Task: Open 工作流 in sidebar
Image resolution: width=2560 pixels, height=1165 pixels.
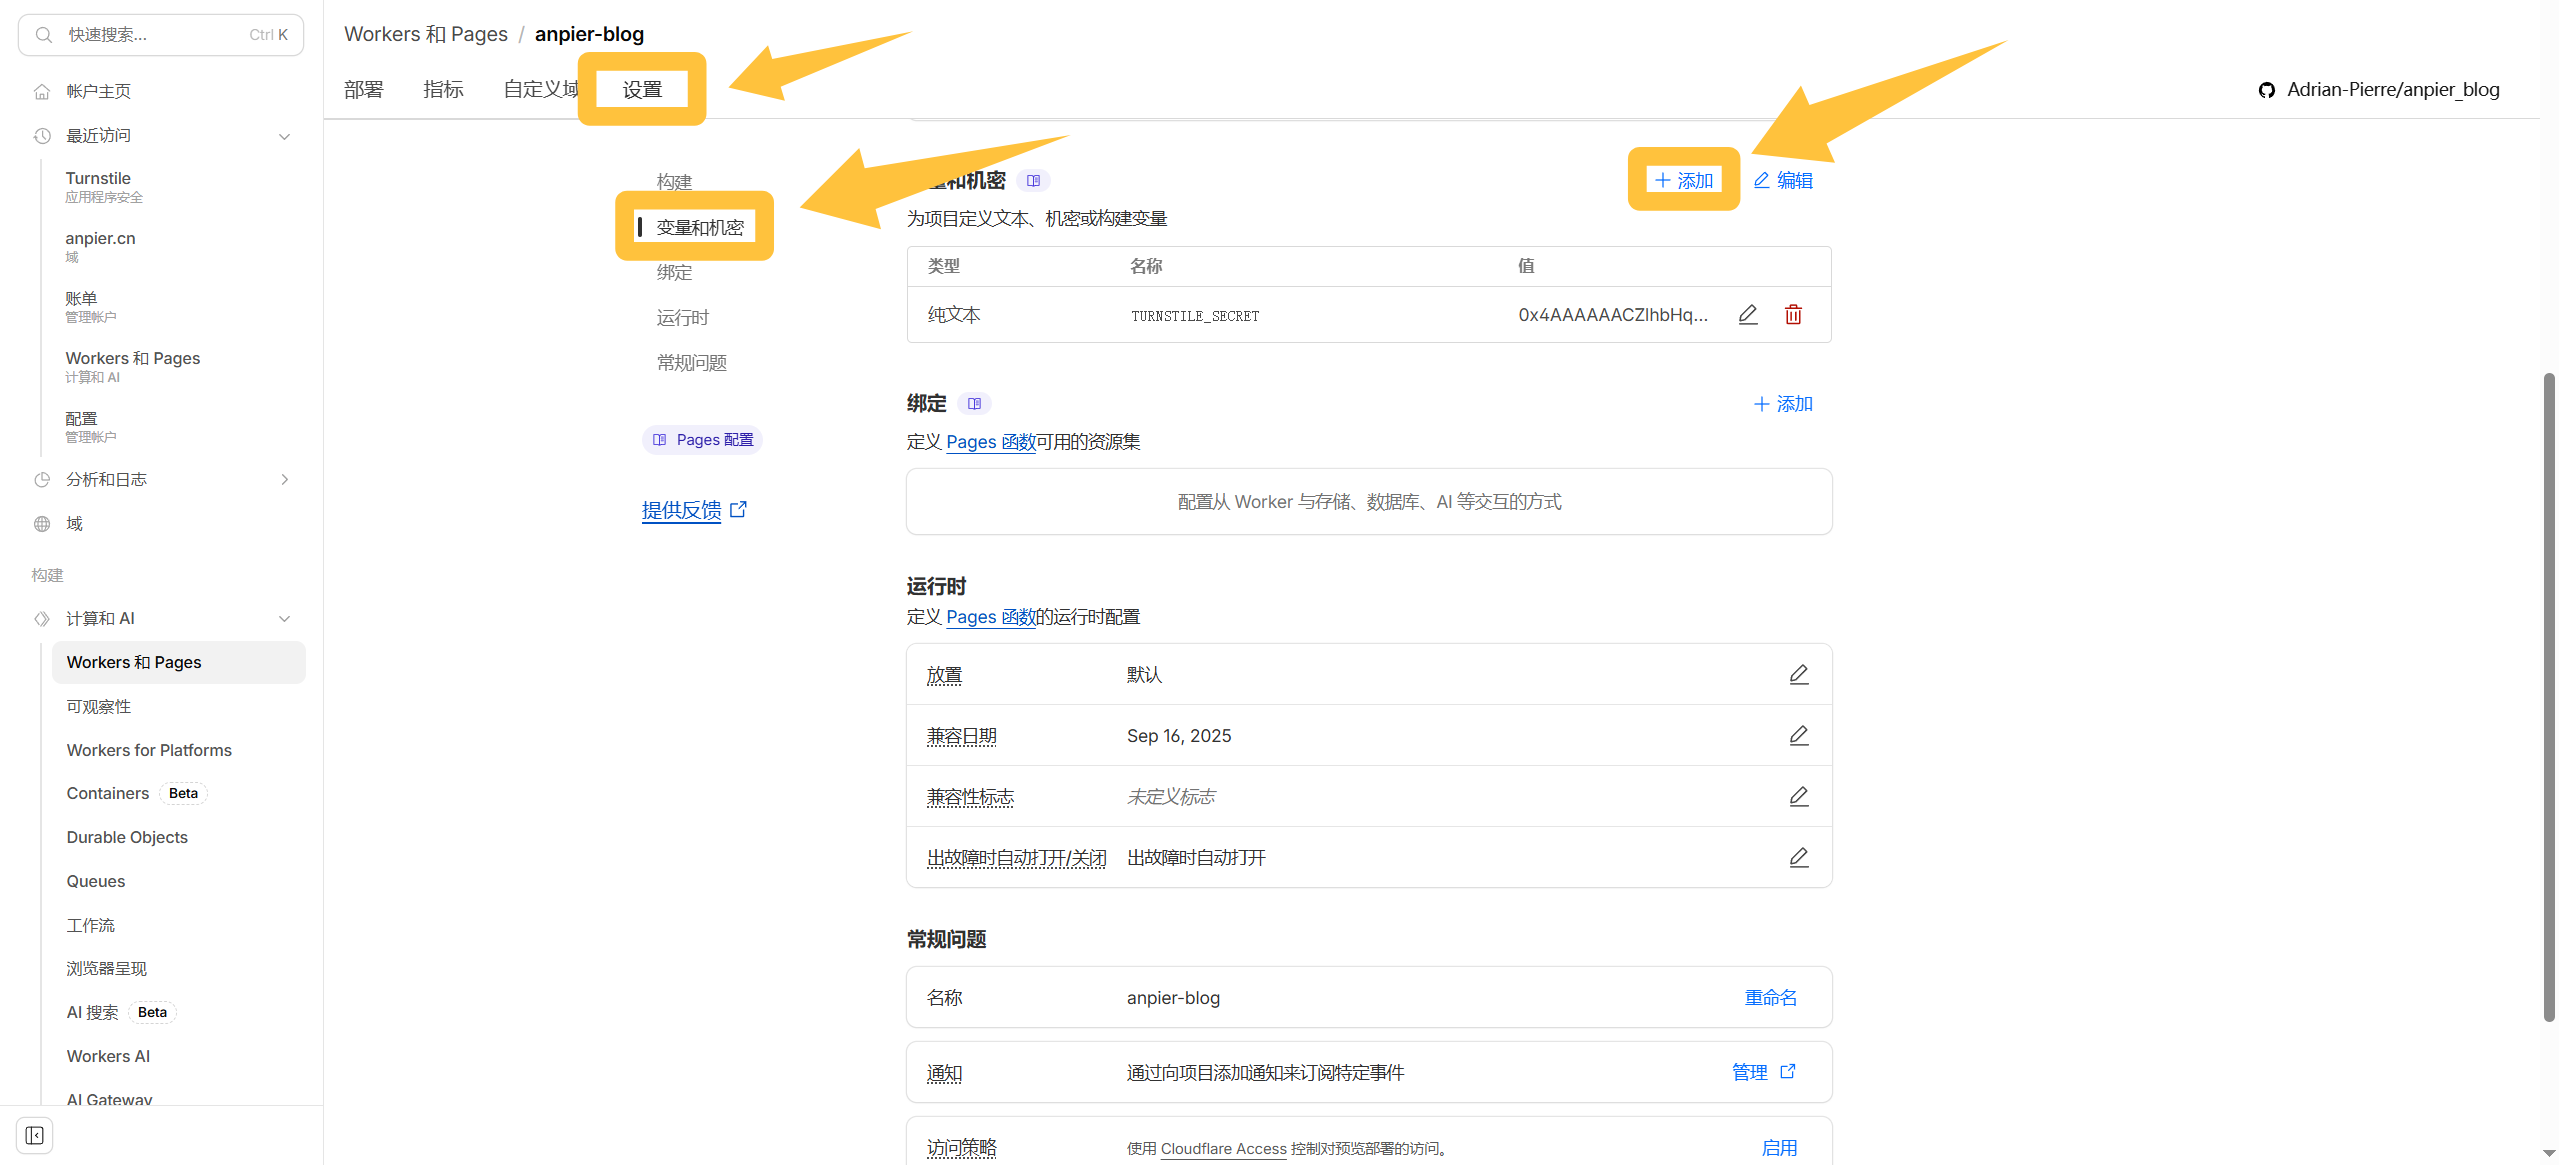Action: tap(91, 926)
